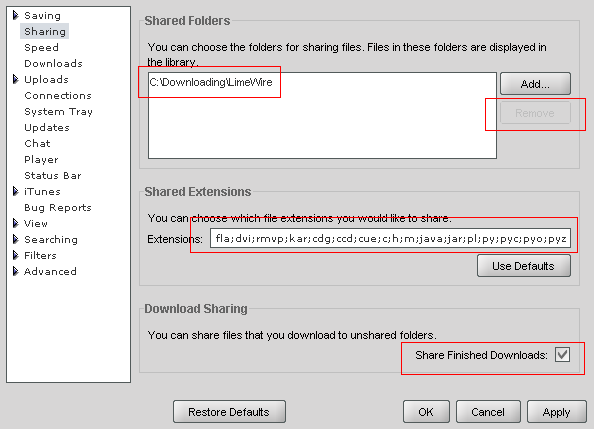The width and height of the screenshot is (594, 429).
Task: Select Connections in the options tree
Action: click(x=58, y=96)
